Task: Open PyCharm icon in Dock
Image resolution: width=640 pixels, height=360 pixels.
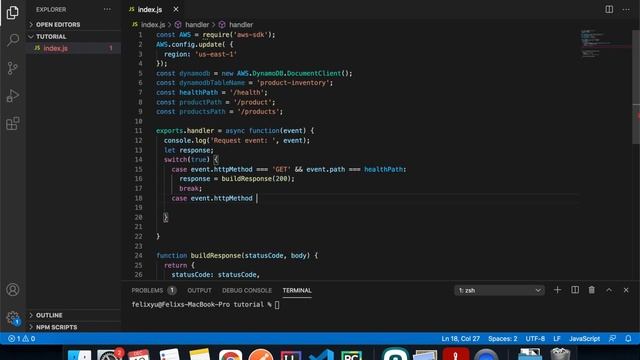Action: tap(351, 354)
